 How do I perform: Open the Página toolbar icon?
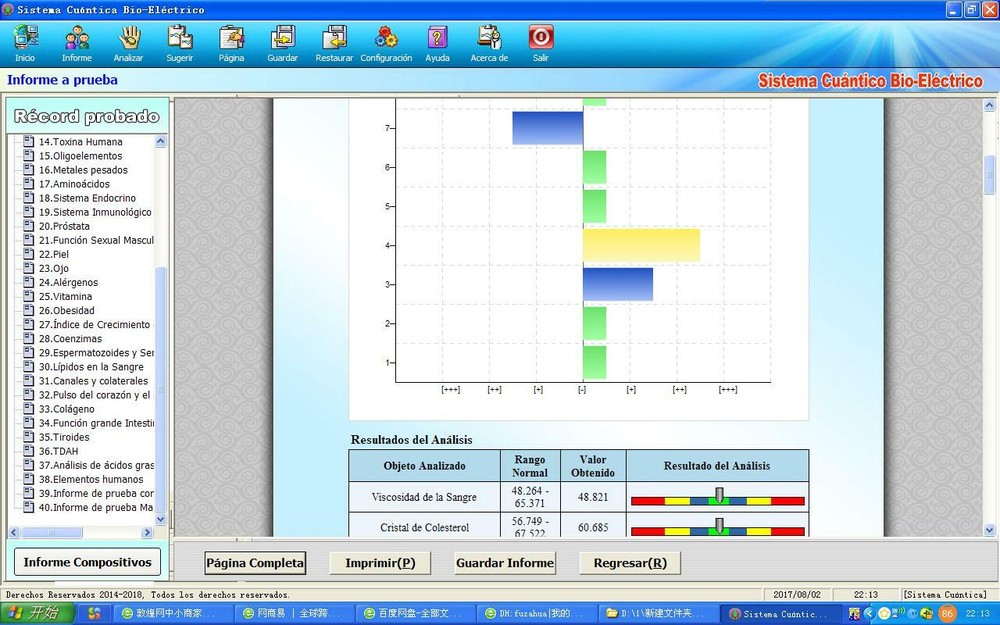[231, 38]
